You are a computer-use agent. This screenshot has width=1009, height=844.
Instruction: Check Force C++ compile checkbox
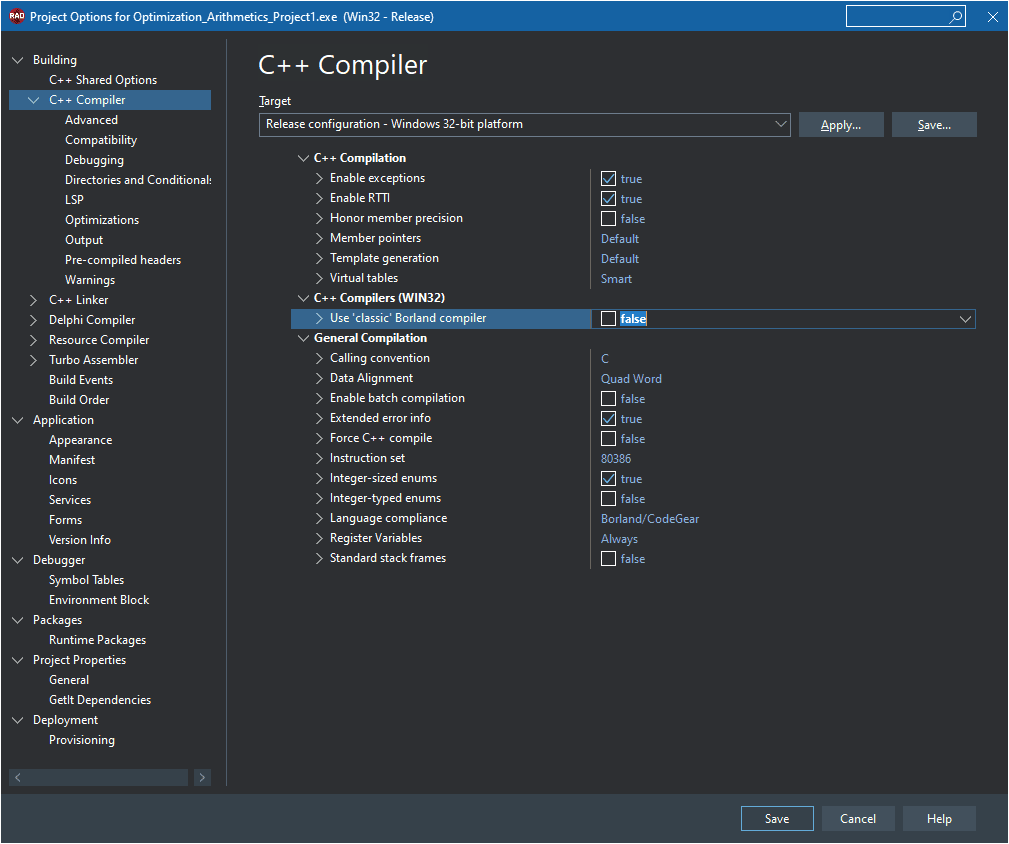(x=608, y=439)
